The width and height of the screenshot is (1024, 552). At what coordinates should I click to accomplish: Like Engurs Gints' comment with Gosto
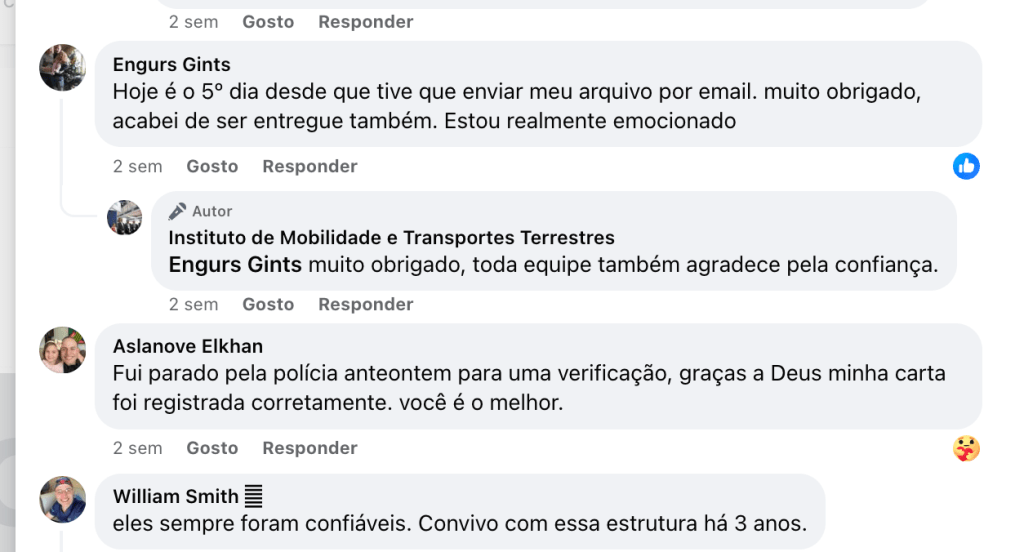(212, 166)
